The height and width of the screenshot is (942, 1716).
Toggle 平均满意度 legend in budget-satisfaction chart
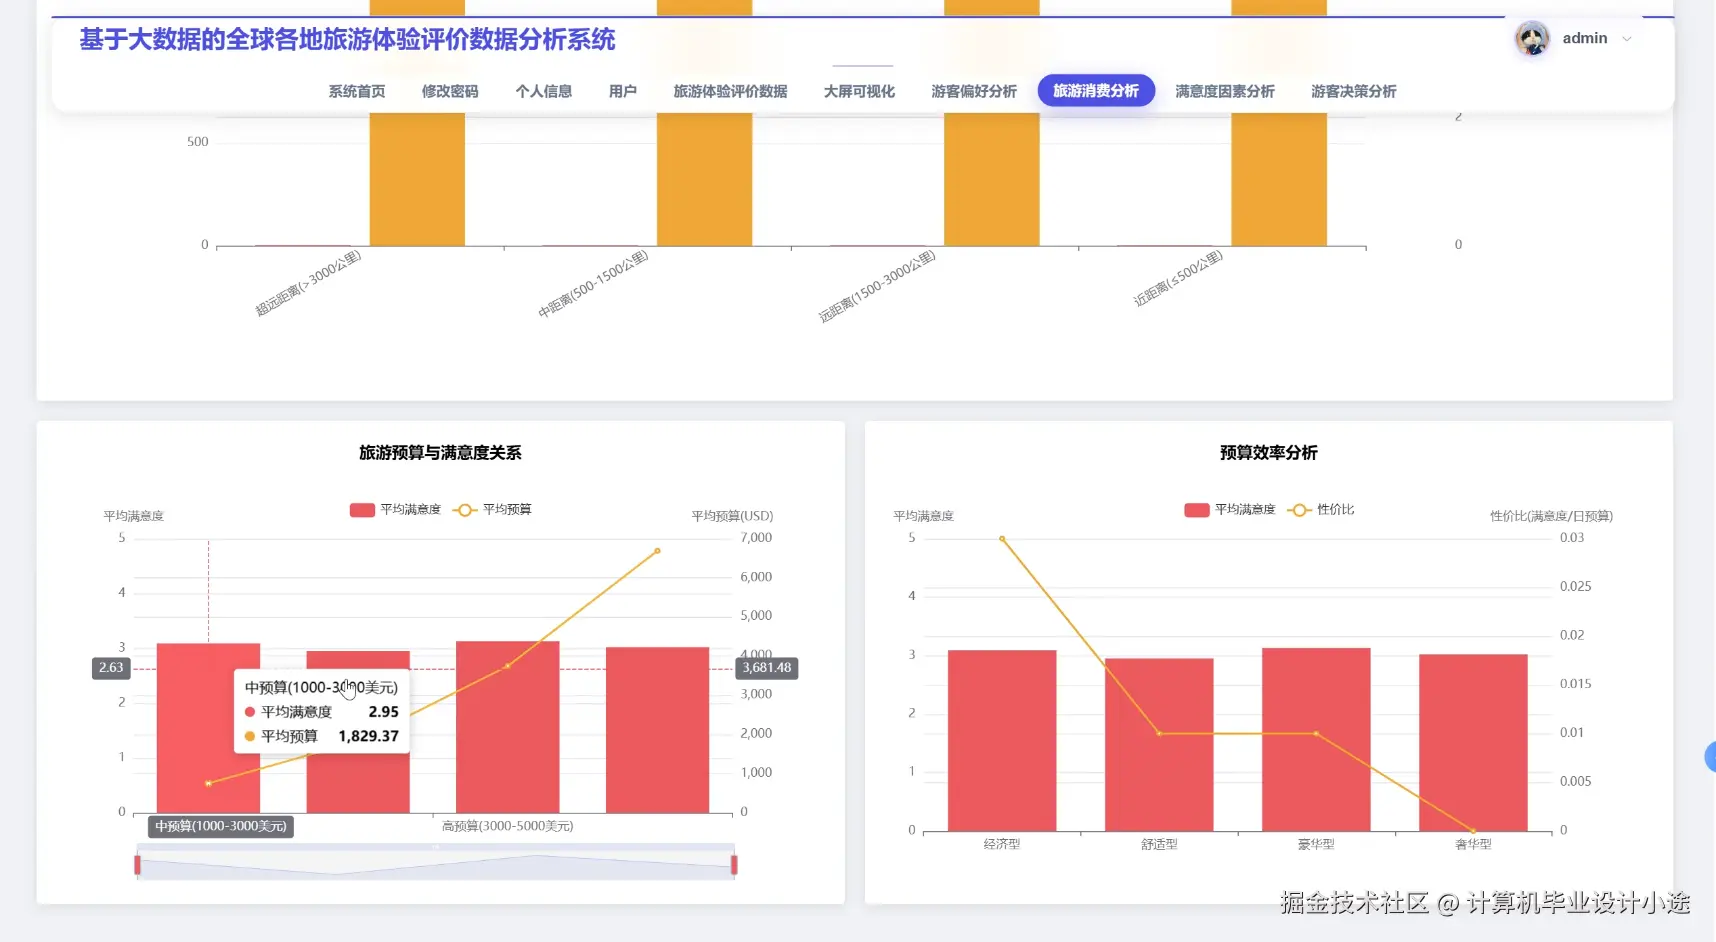395,510
